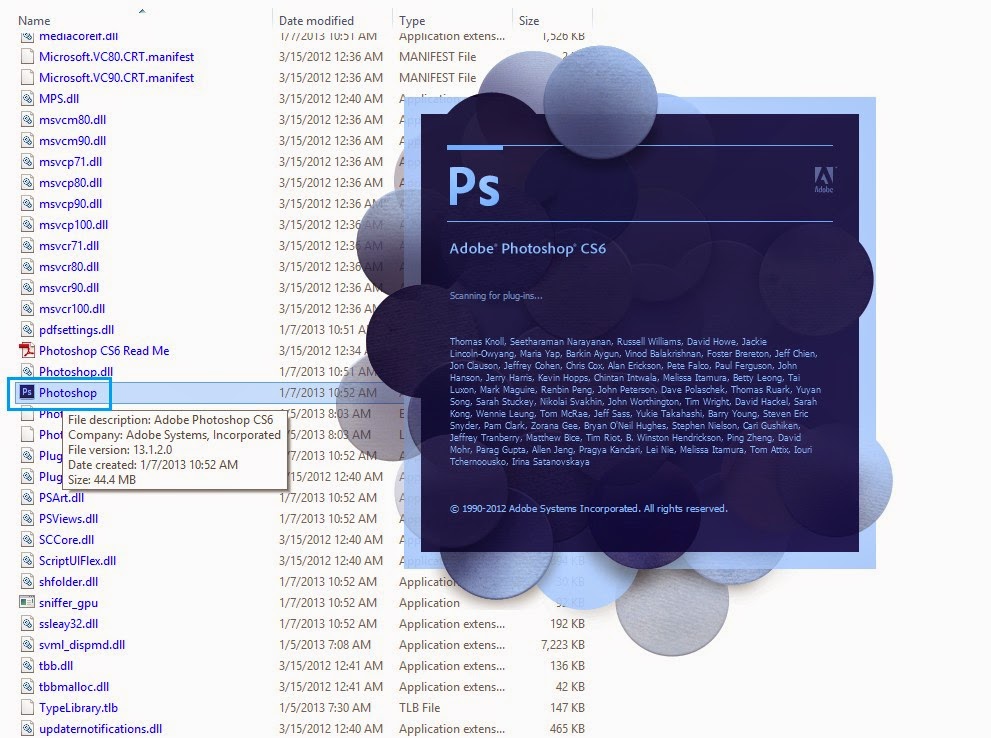Click the msvcp100.dll file icon
The width and height of the screenshot is (991, 738).
click(27, 224)
